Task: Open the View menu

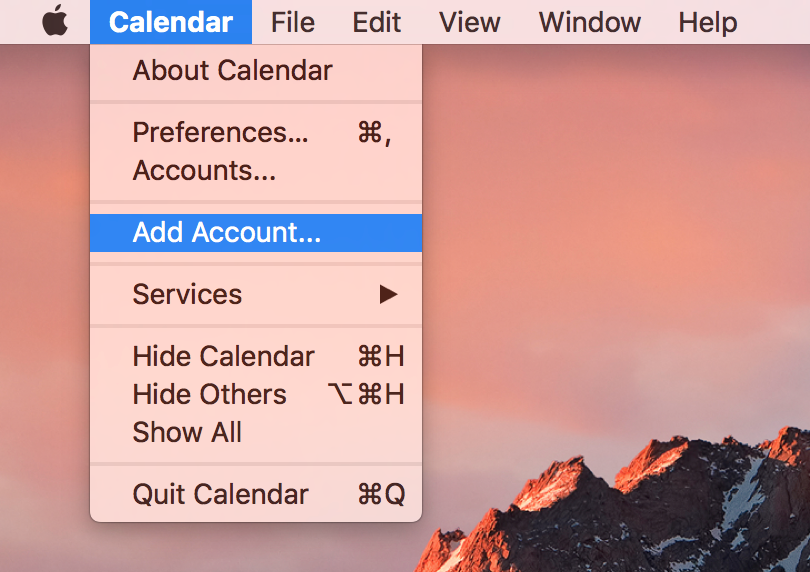Action: pos(470,22)
